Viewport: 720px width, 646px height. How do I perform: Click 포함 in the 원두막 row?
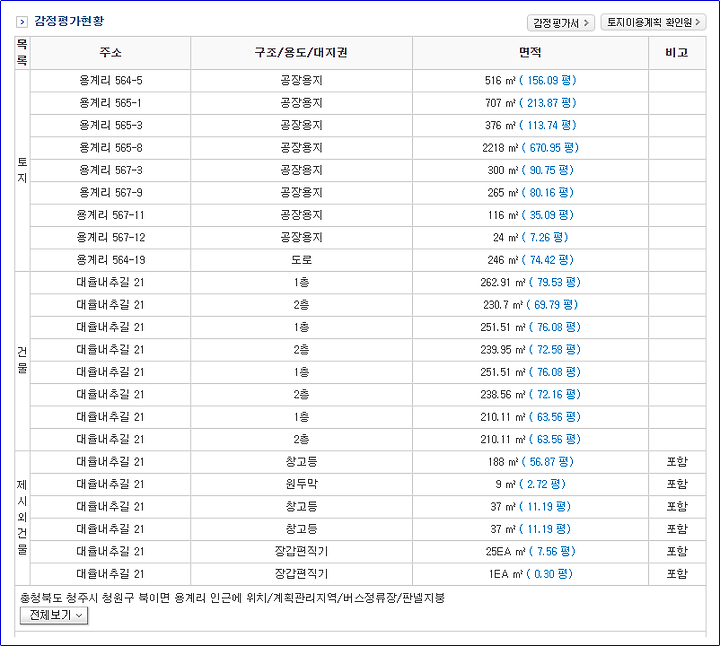point(677,484)
